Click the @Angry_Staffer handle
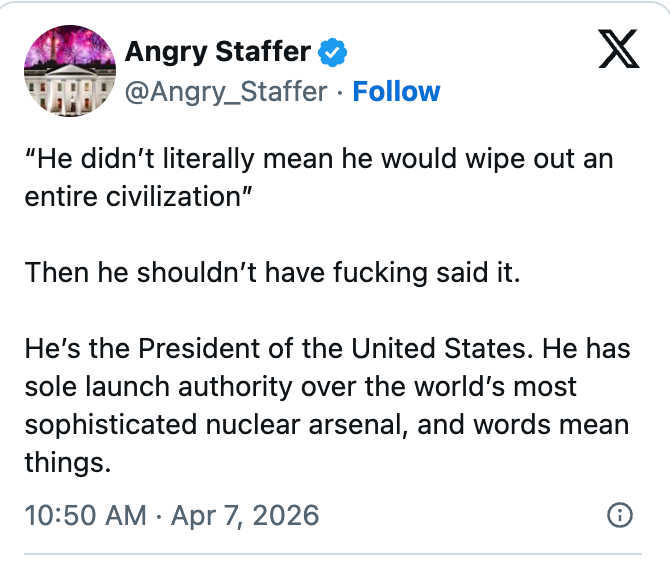670x562 pixels. coord(225,91)
